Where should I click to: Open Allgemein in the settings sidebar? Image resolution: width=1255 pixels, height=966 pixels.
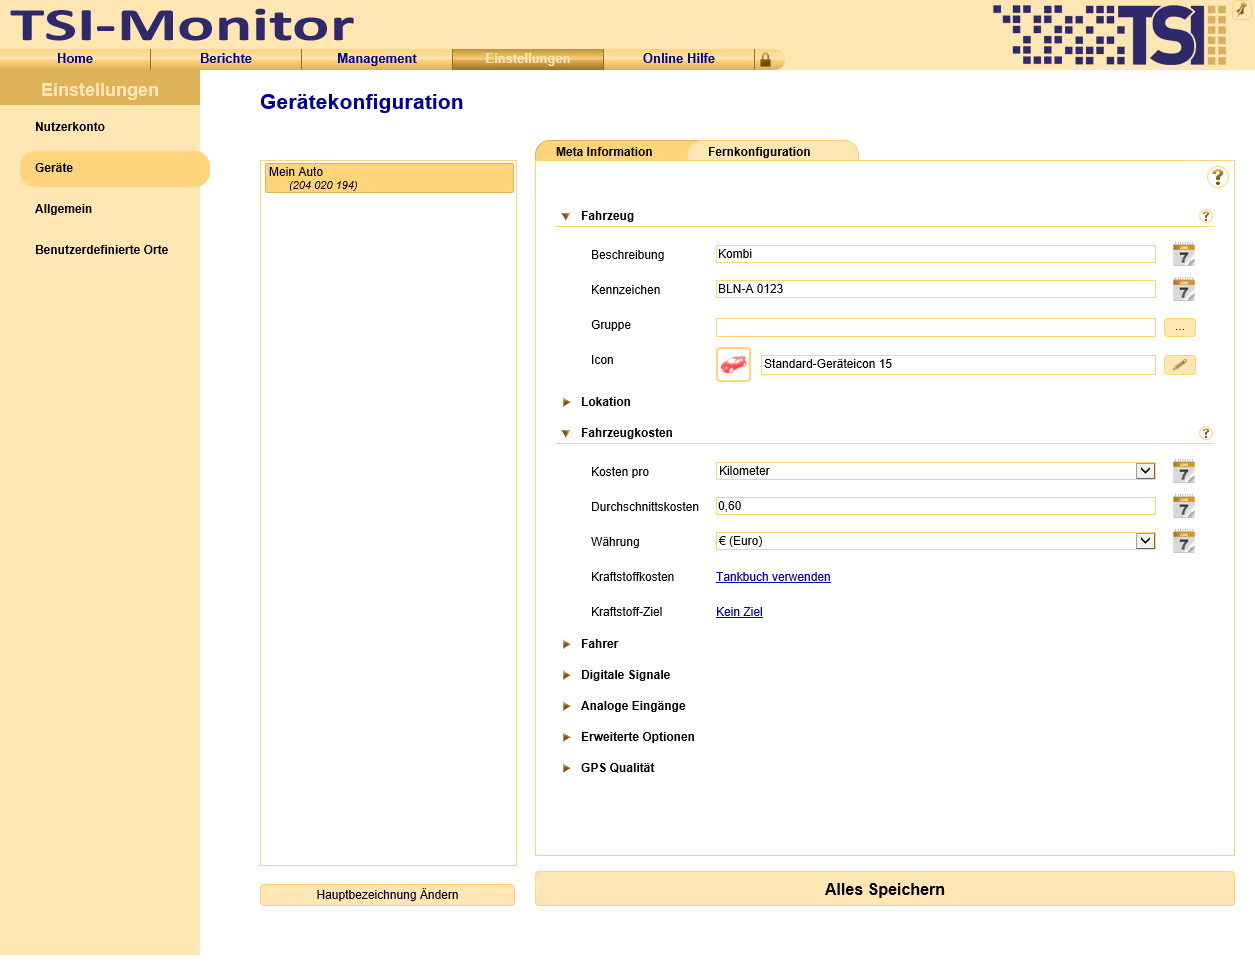point(64,209)
